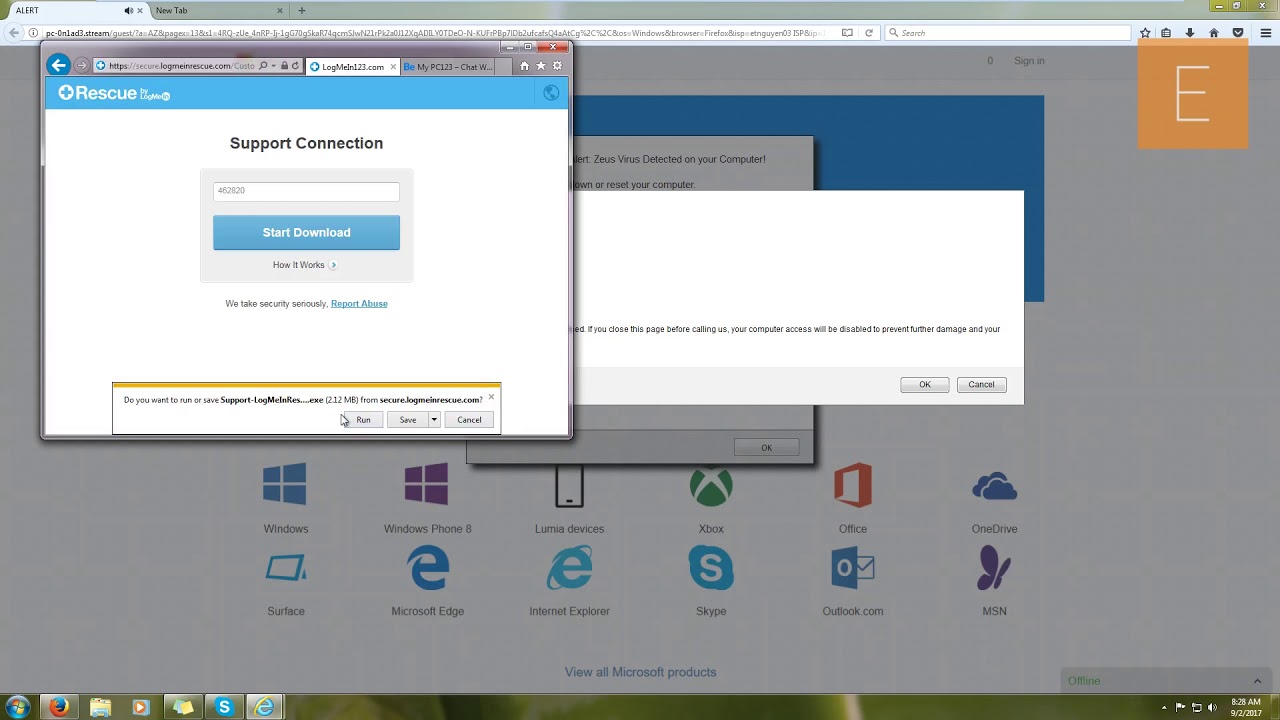Show Firefox bookmarks list icon
Image resolution: width=1280 pixels, height=720 pixels.
[x=1166, y=33]
